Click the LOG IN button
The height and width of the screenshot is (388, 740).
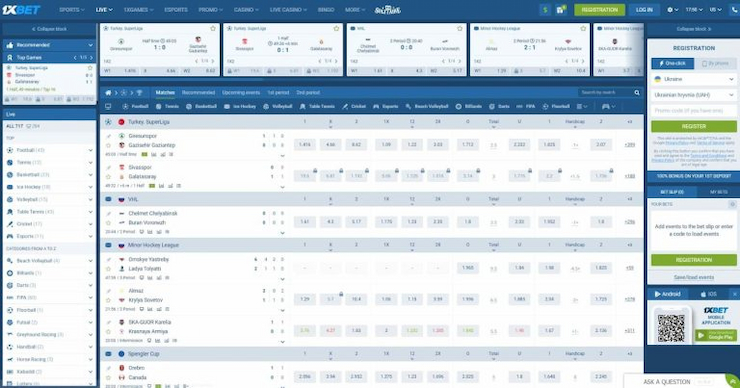(644, 9)
